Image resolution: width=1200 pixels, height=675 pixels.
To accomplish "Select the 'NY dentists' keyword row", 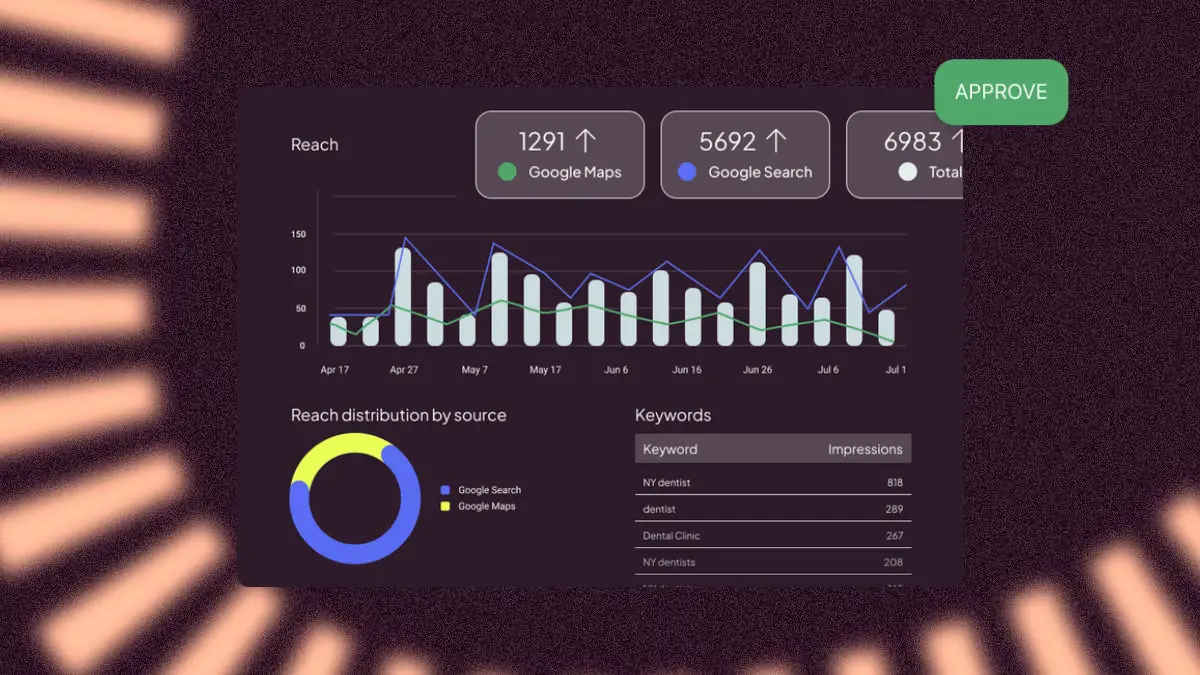I will [773, 562].
